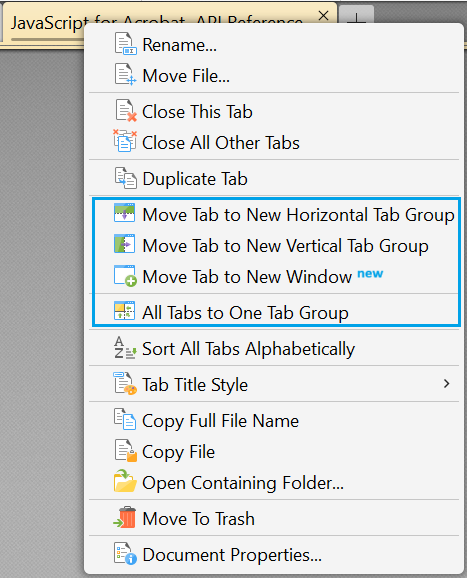Select Move Tab to New Window

pyautogui.click(x=274, y=276)
